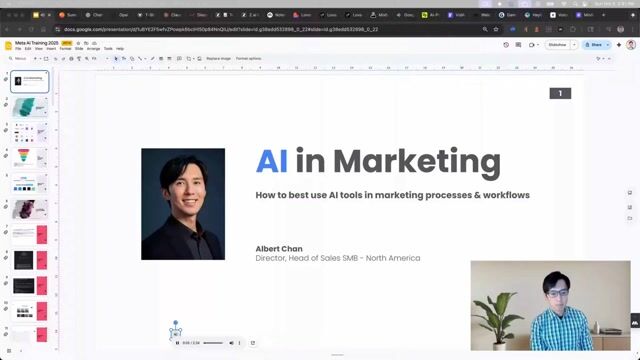The height and width of the screenshot is (360, 640).
Task: Click the browser back arrow
Action: [7, 29]
